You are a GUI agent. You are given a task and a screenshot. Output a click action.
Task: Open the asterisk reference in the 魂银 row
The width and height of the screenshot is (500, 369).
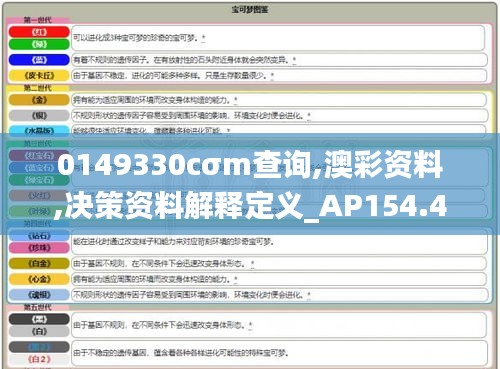click(x=309, y=295)
